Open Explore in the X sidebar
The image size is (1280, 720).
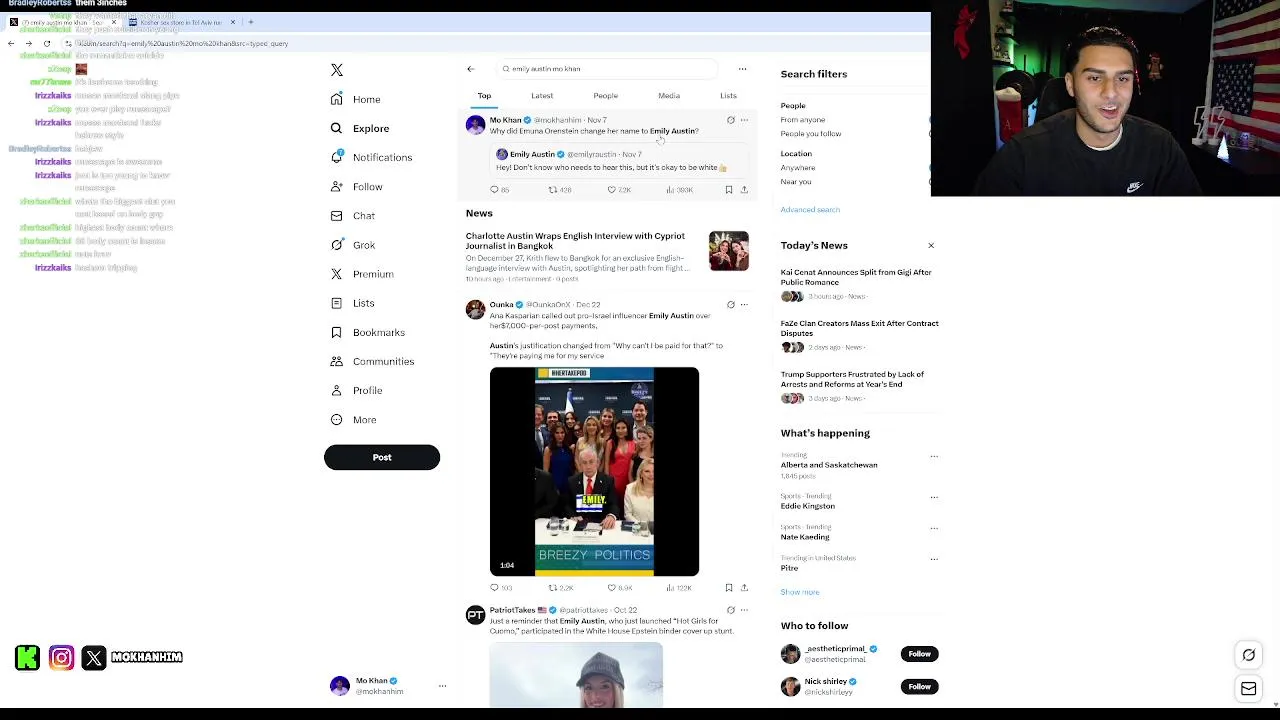[x=360, y=128]
